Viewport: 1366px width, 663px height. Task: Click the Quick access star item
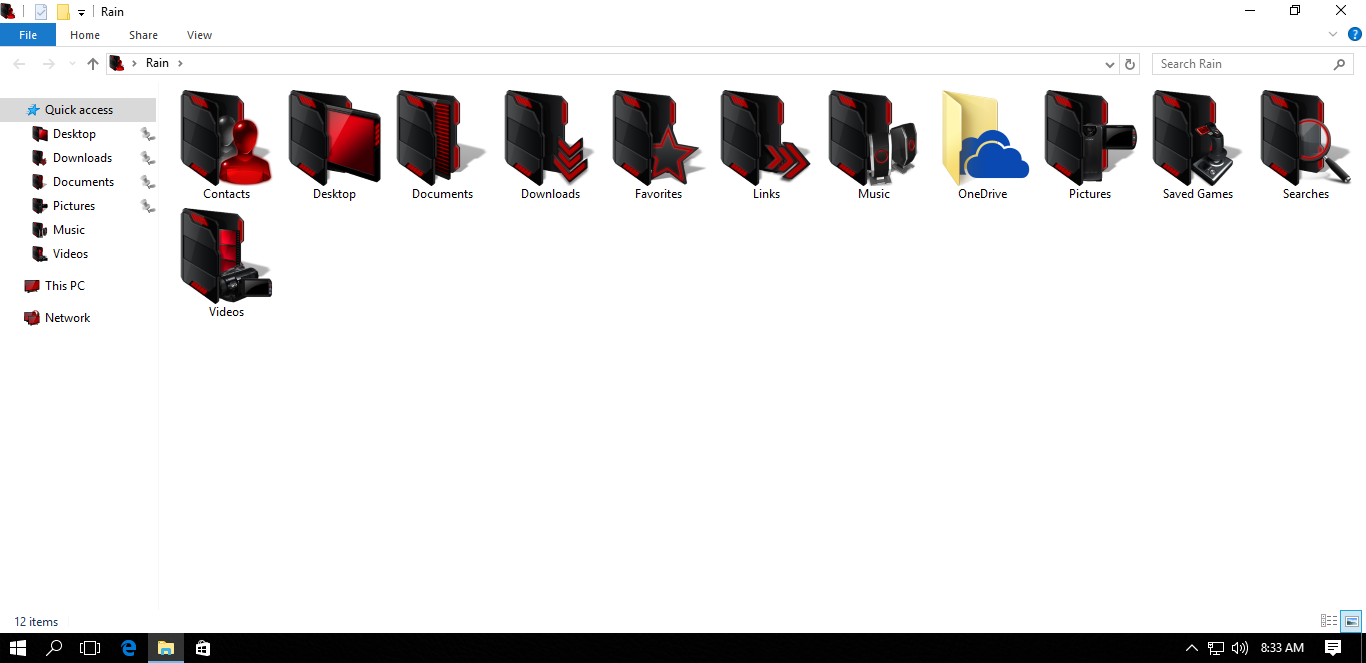click(x=78, y=110)
